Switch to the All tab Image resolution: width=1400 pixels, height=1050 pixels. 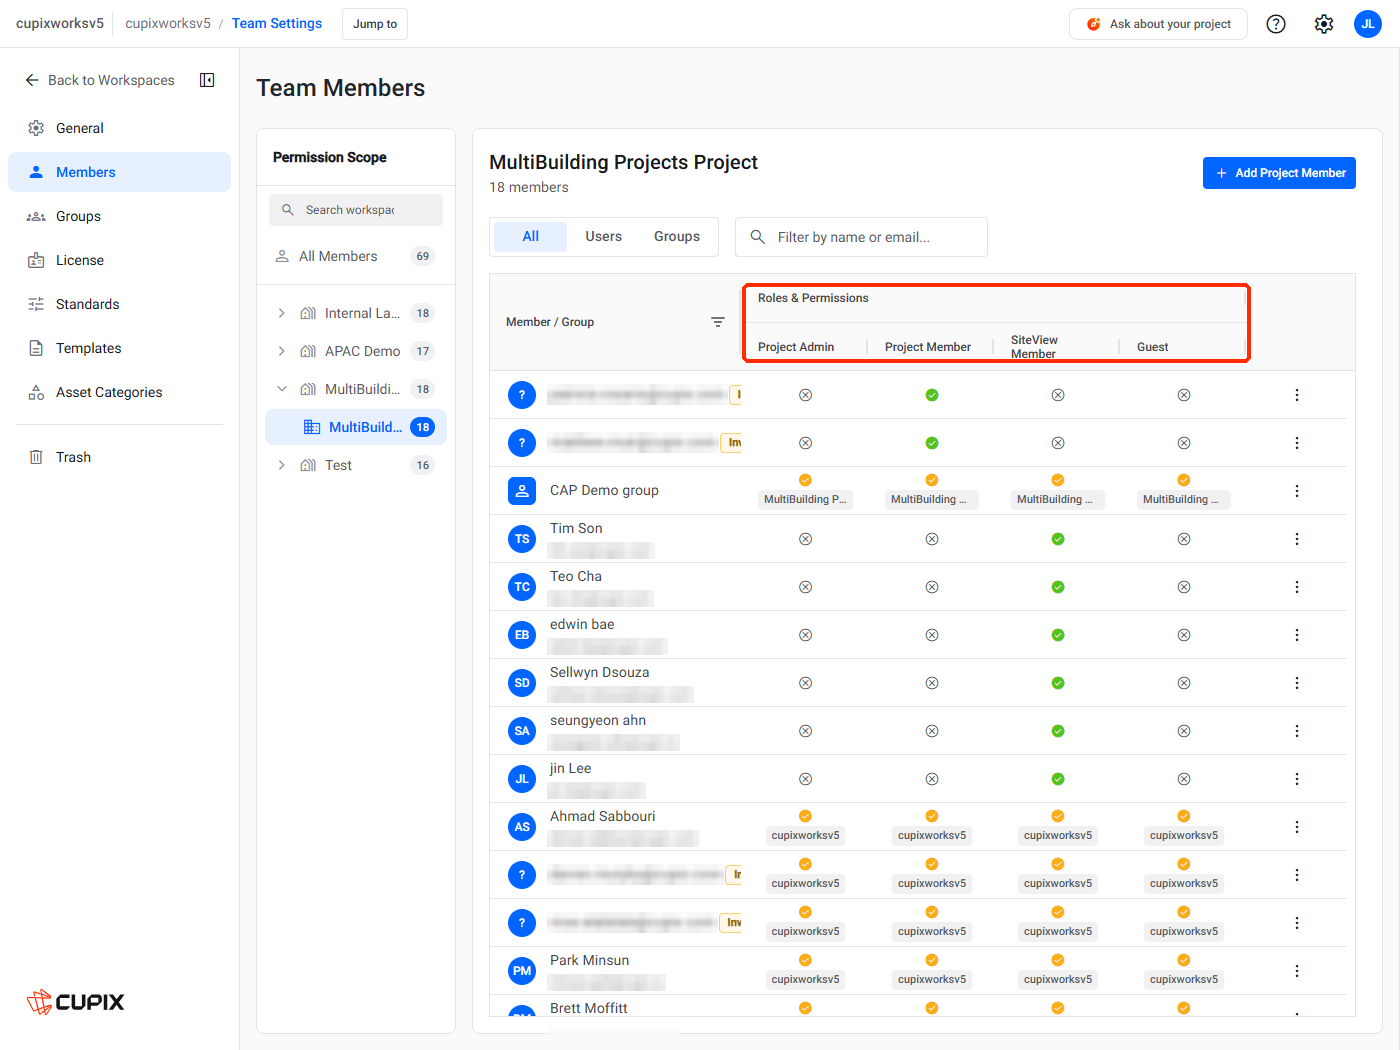pos(531,237)
